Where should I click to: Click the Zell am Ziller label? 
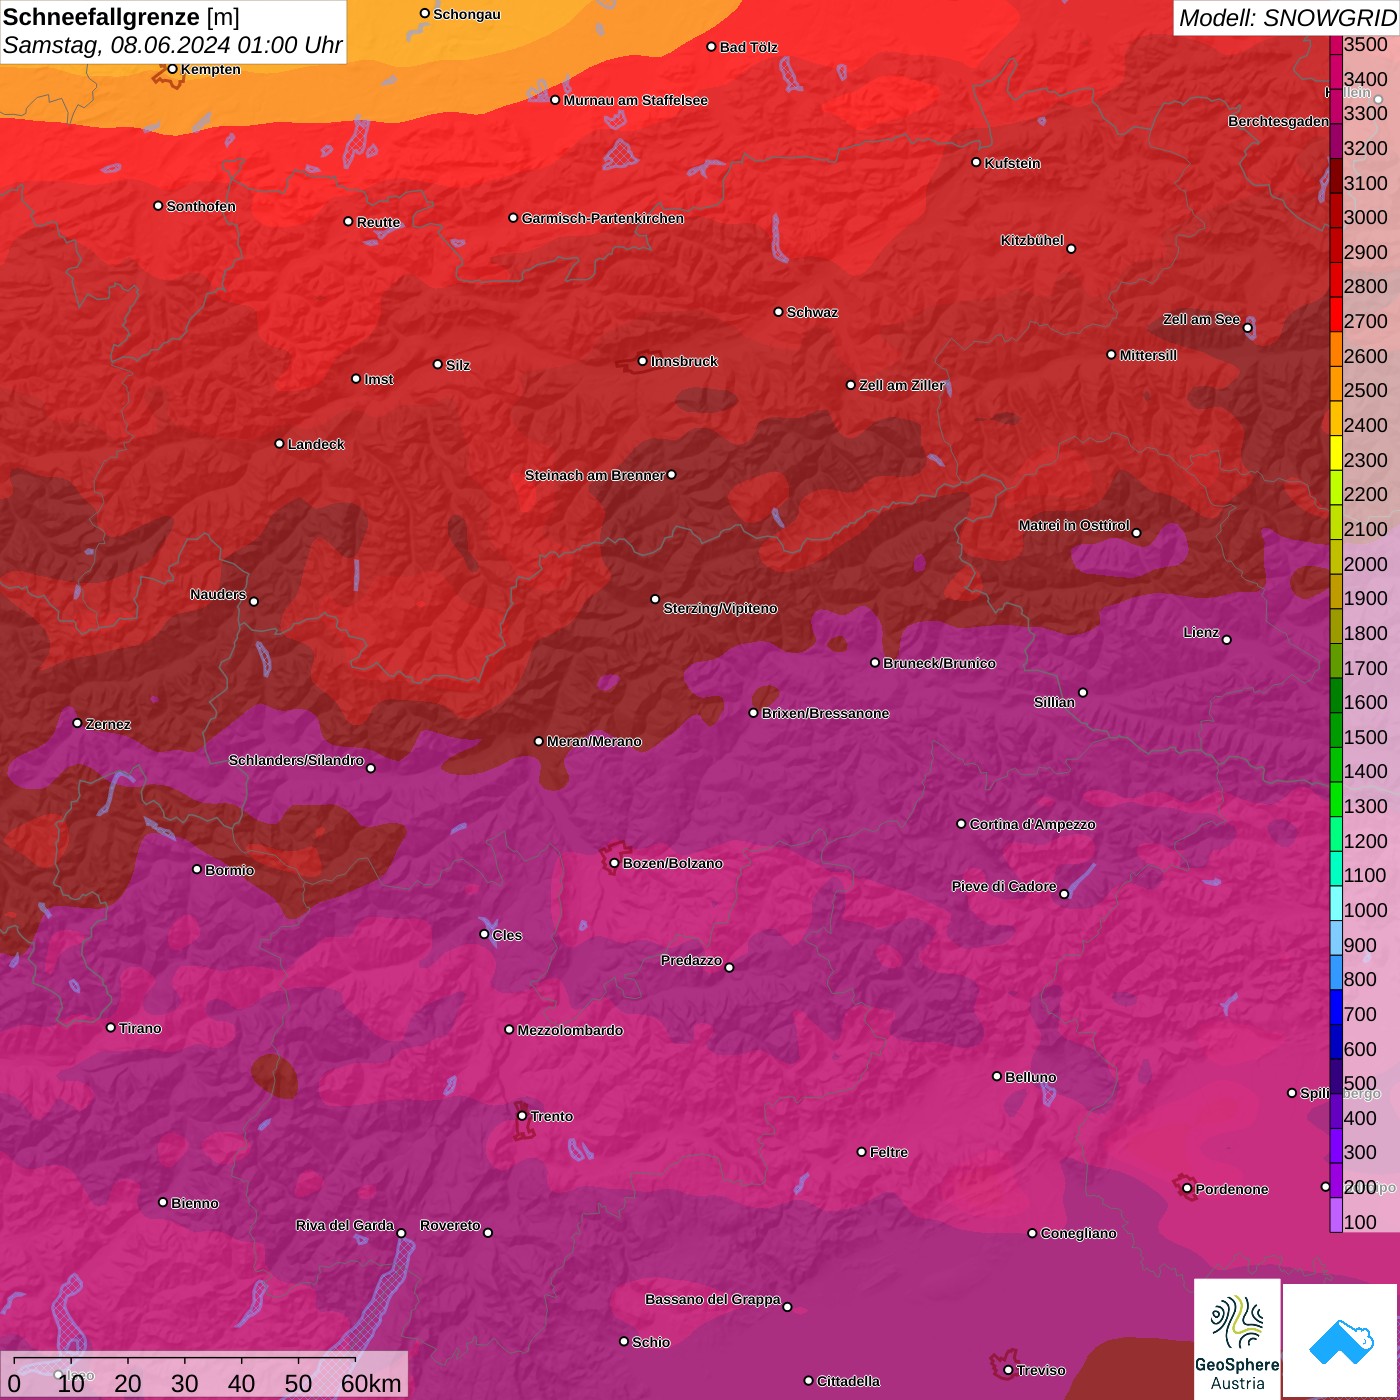point(901,385)
